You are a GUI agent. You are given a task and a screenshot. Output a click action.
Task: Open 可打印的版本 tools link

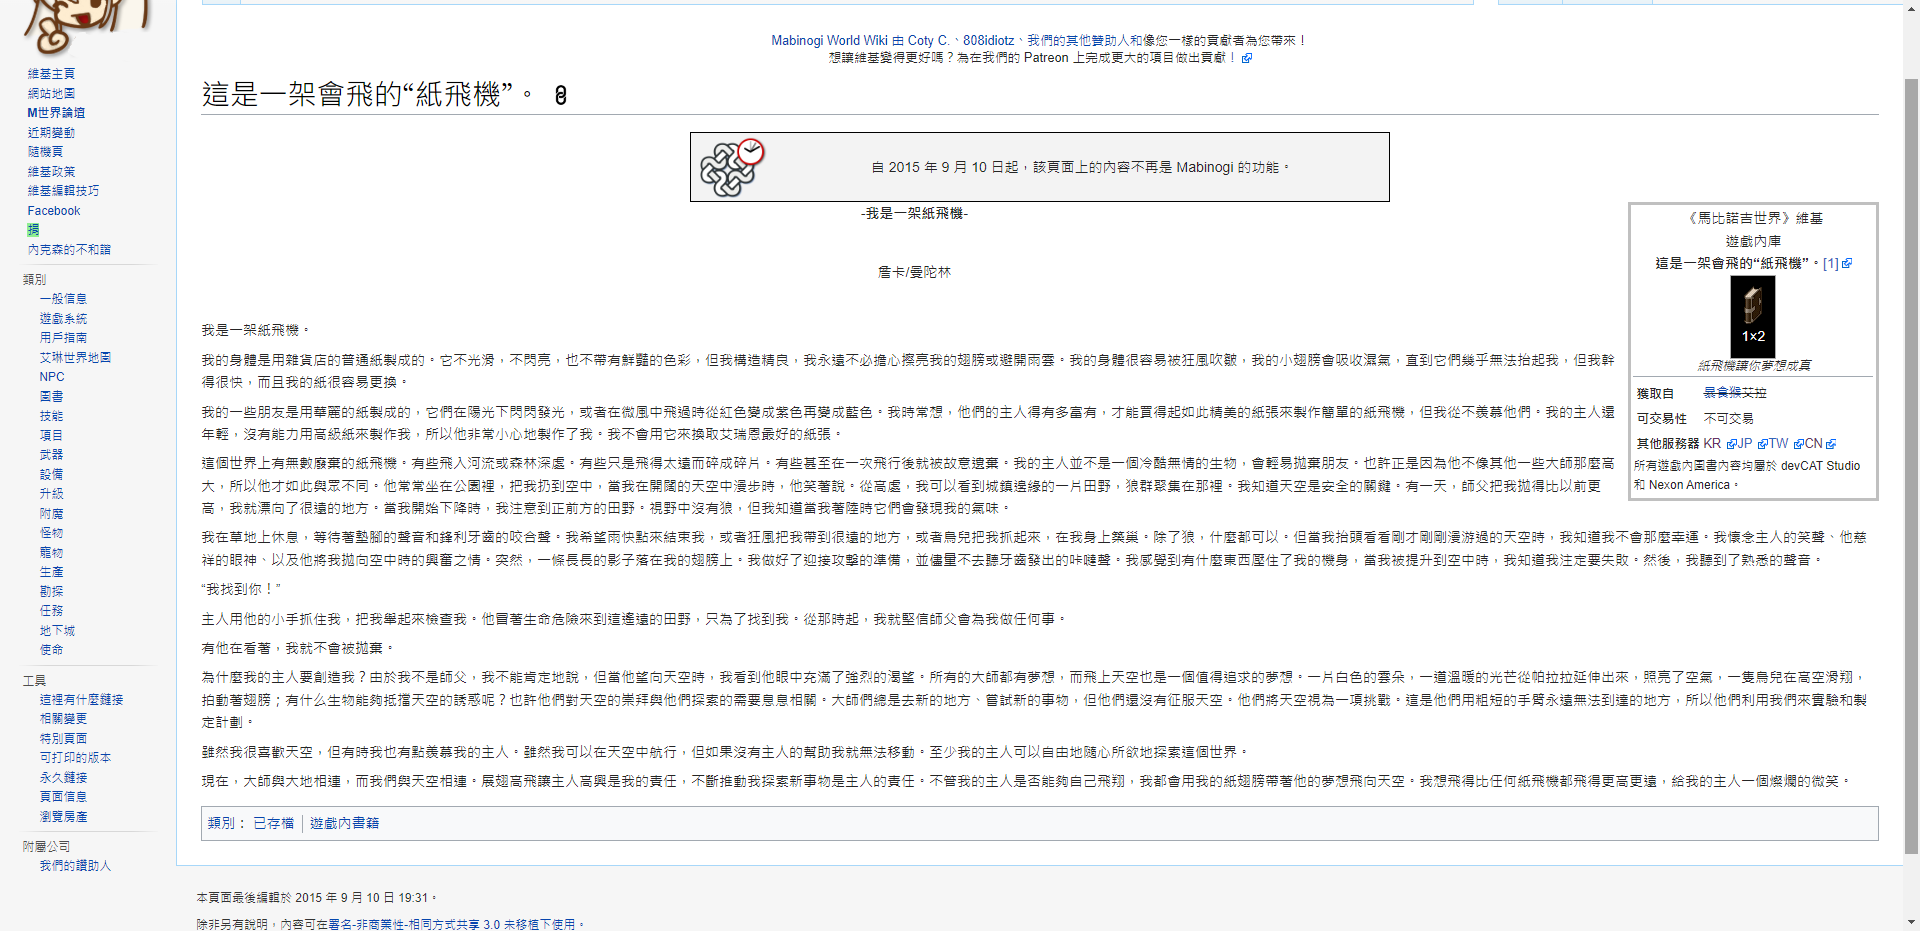click(x=75, y=758)
